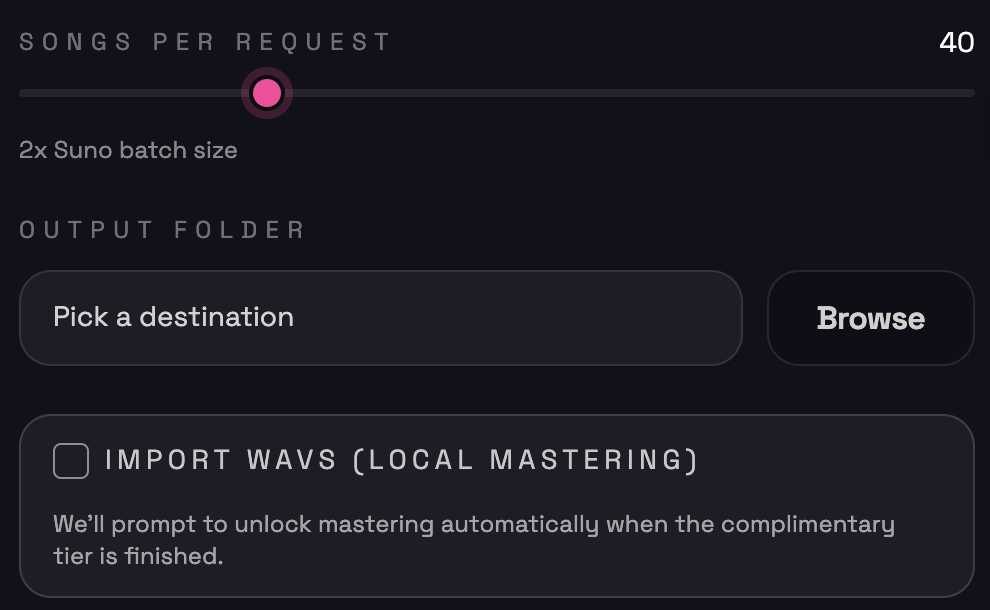Click the right end of the destination field
Image resolution: width=990 pixels, height=610 pixels.
click(715, 318)
